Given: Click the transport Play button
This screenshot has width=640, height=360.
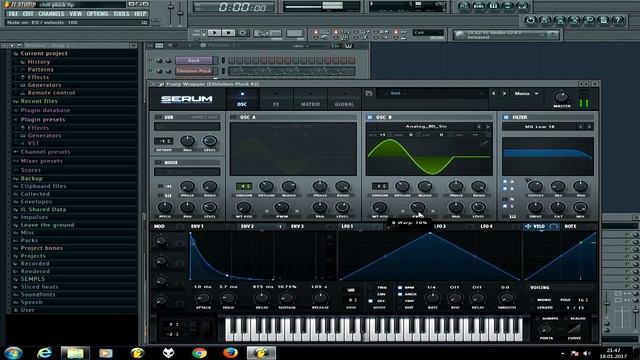Looking at the screenshot, I should point(214,33).
